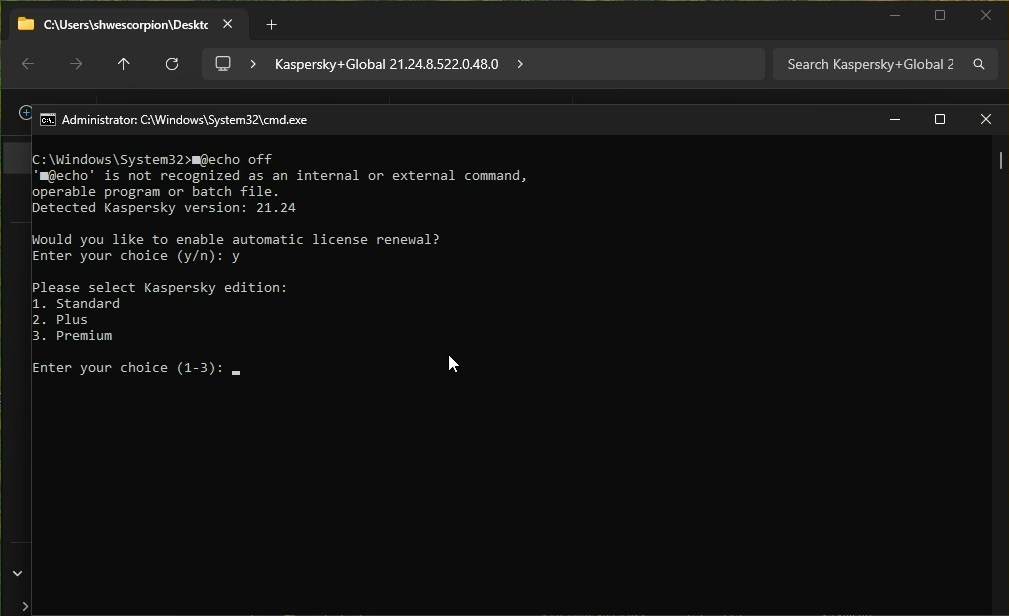Click the Back arrow in File Explorer
Image resolution: width=1009 pixels, height=616 pixels.
click(28, 64)
